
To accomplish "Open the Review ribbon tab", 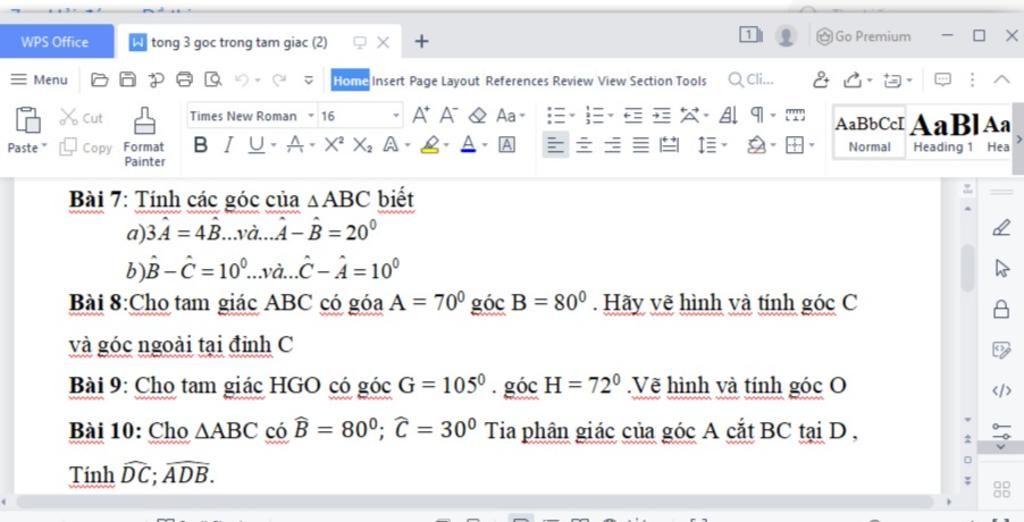I will 573,81.
